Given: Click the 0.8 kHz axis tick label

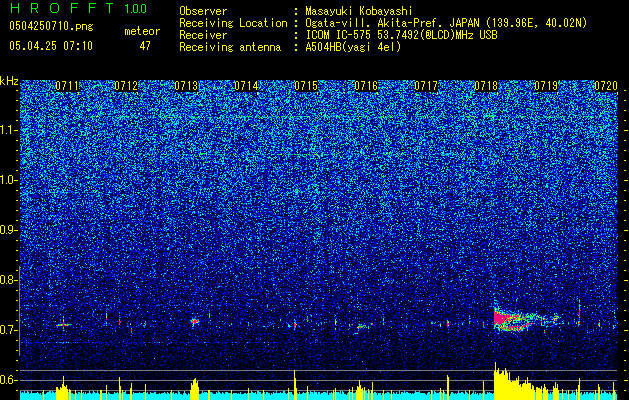Looking at the screenshot, I should point(8,280).
